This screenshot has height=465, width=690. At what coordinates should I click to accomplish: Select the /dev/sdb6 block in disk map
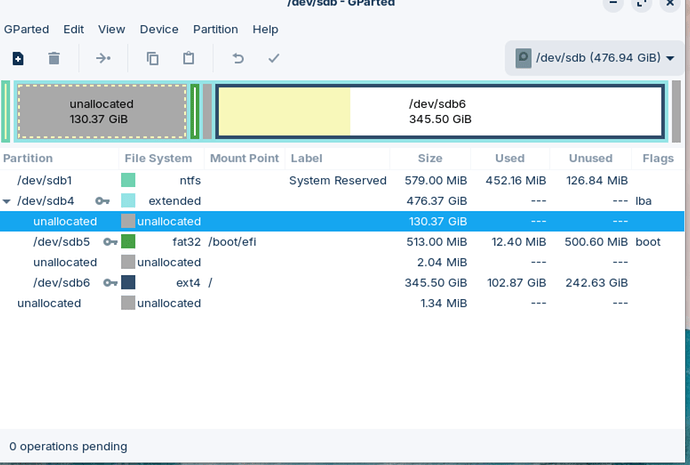(x=440, y=111)
